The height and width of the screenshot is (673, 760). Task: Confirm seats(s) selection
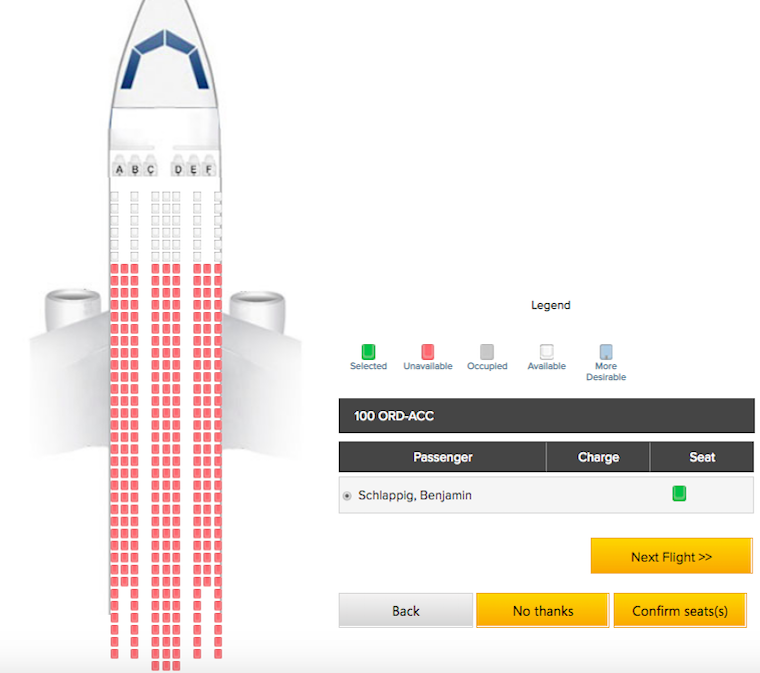point(680,610)
